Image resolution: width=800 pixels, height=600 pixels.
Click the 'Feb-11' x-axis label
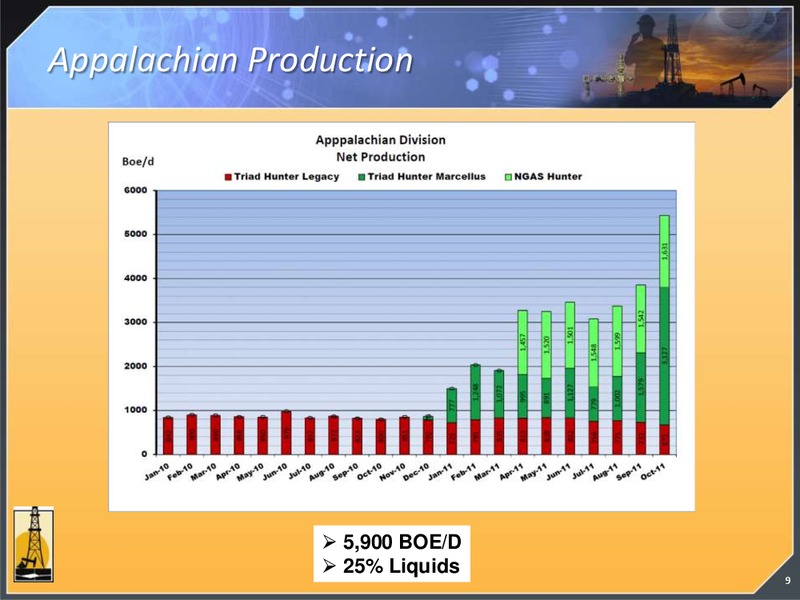(x=464, y=471)
